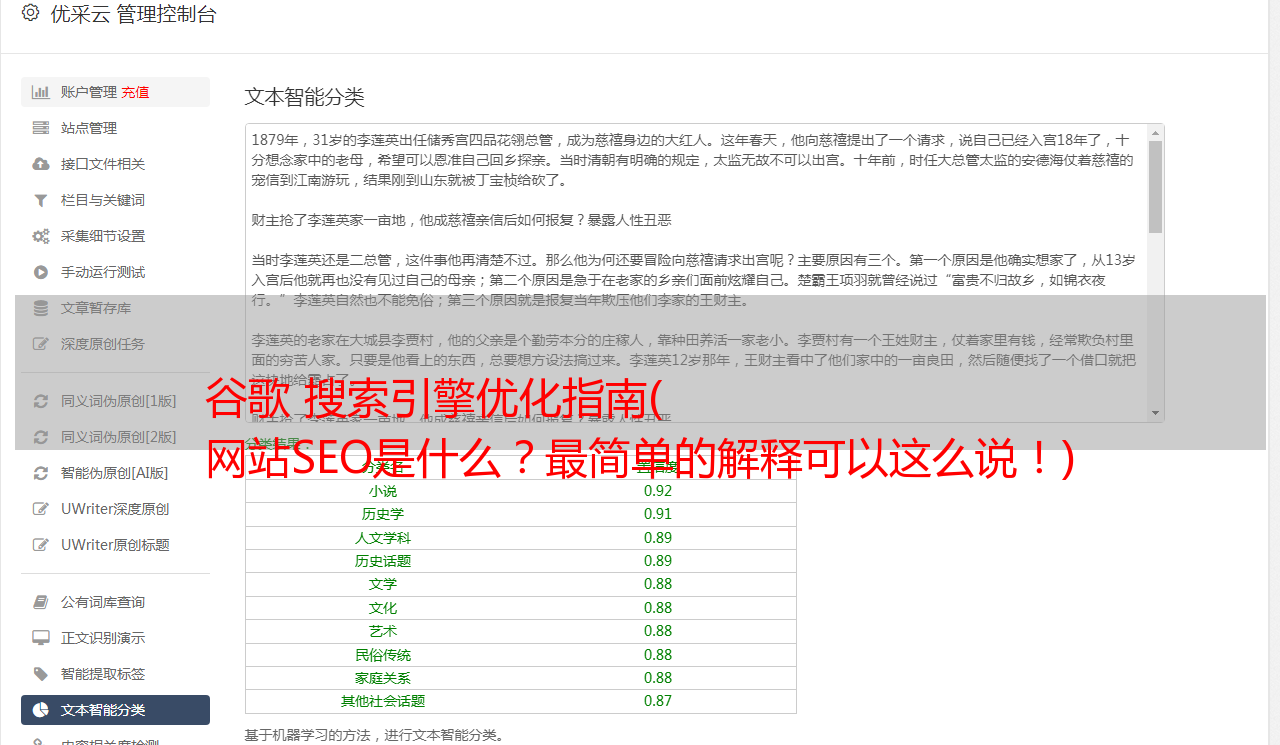Click the gears icon for 采集细节设置
This screenshot has width=1280, height=745.
click(x=41, y=236)
